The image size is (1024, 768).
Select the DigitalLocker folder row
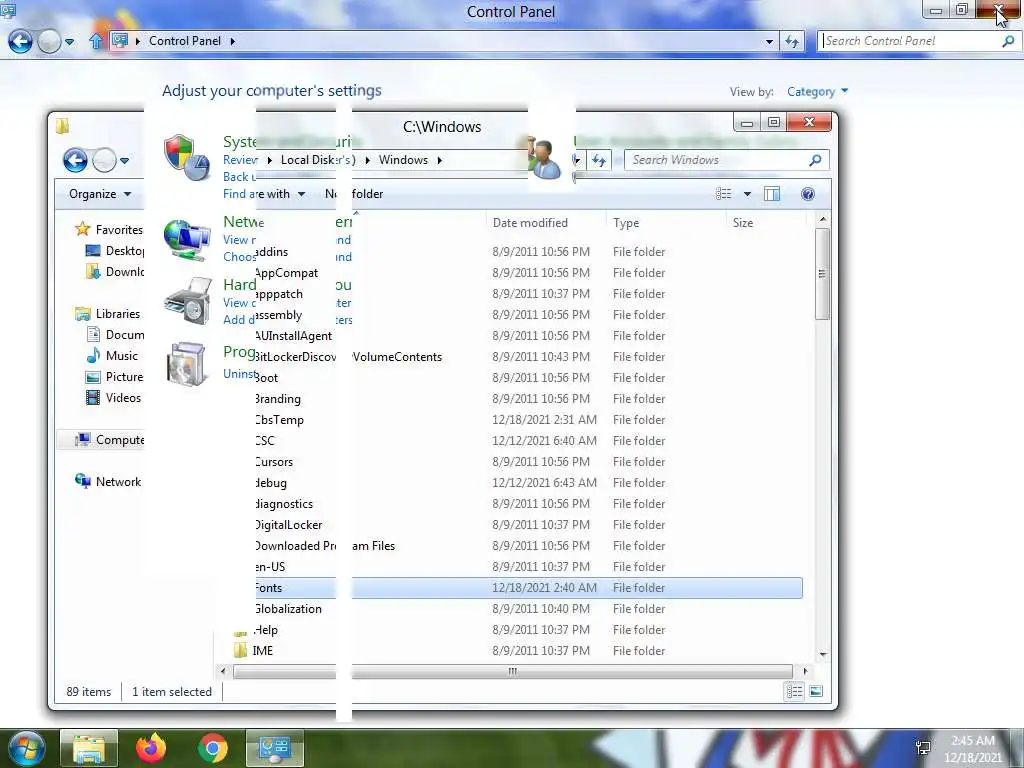pos(528,525)
